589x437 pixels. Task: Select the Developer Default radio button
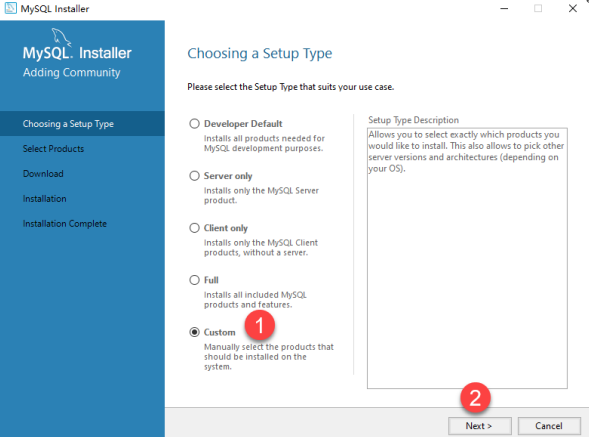tap(194, 124)
